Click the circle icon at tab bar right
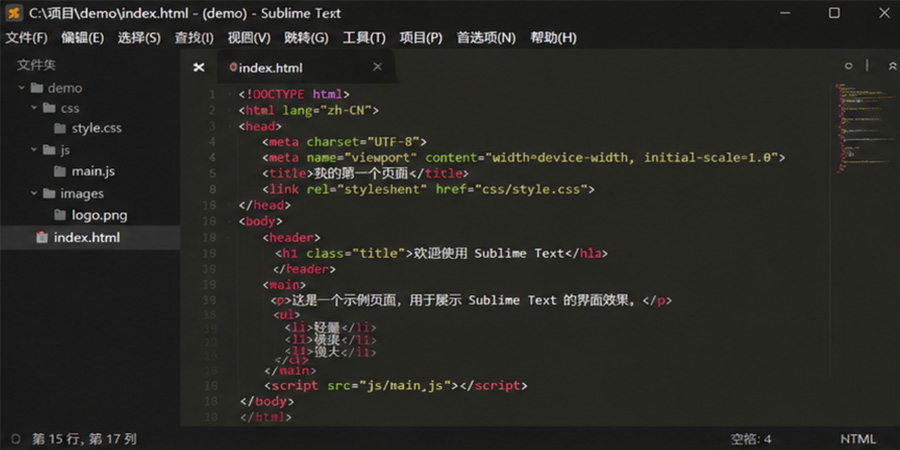This screenshot has height=450, width=900. [848, 66]
